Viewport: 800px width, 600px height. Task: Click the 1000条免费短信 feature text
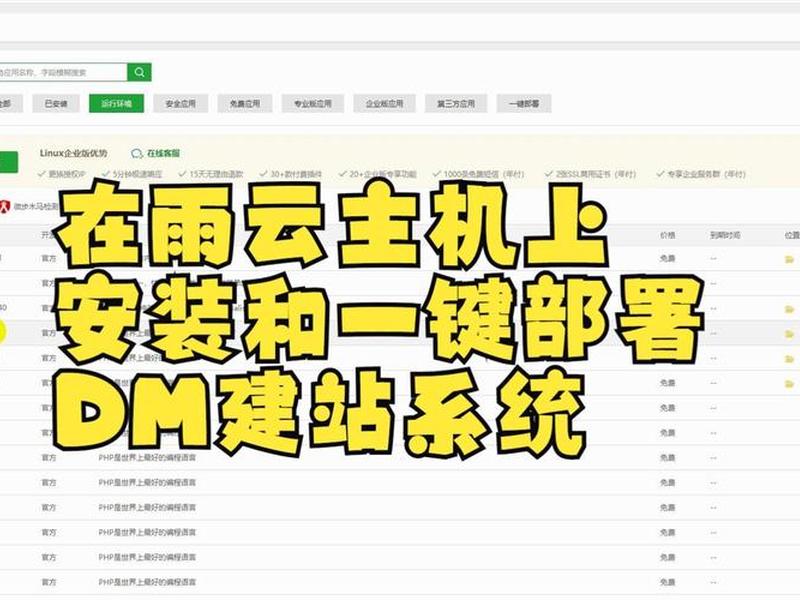click(484, 174)
